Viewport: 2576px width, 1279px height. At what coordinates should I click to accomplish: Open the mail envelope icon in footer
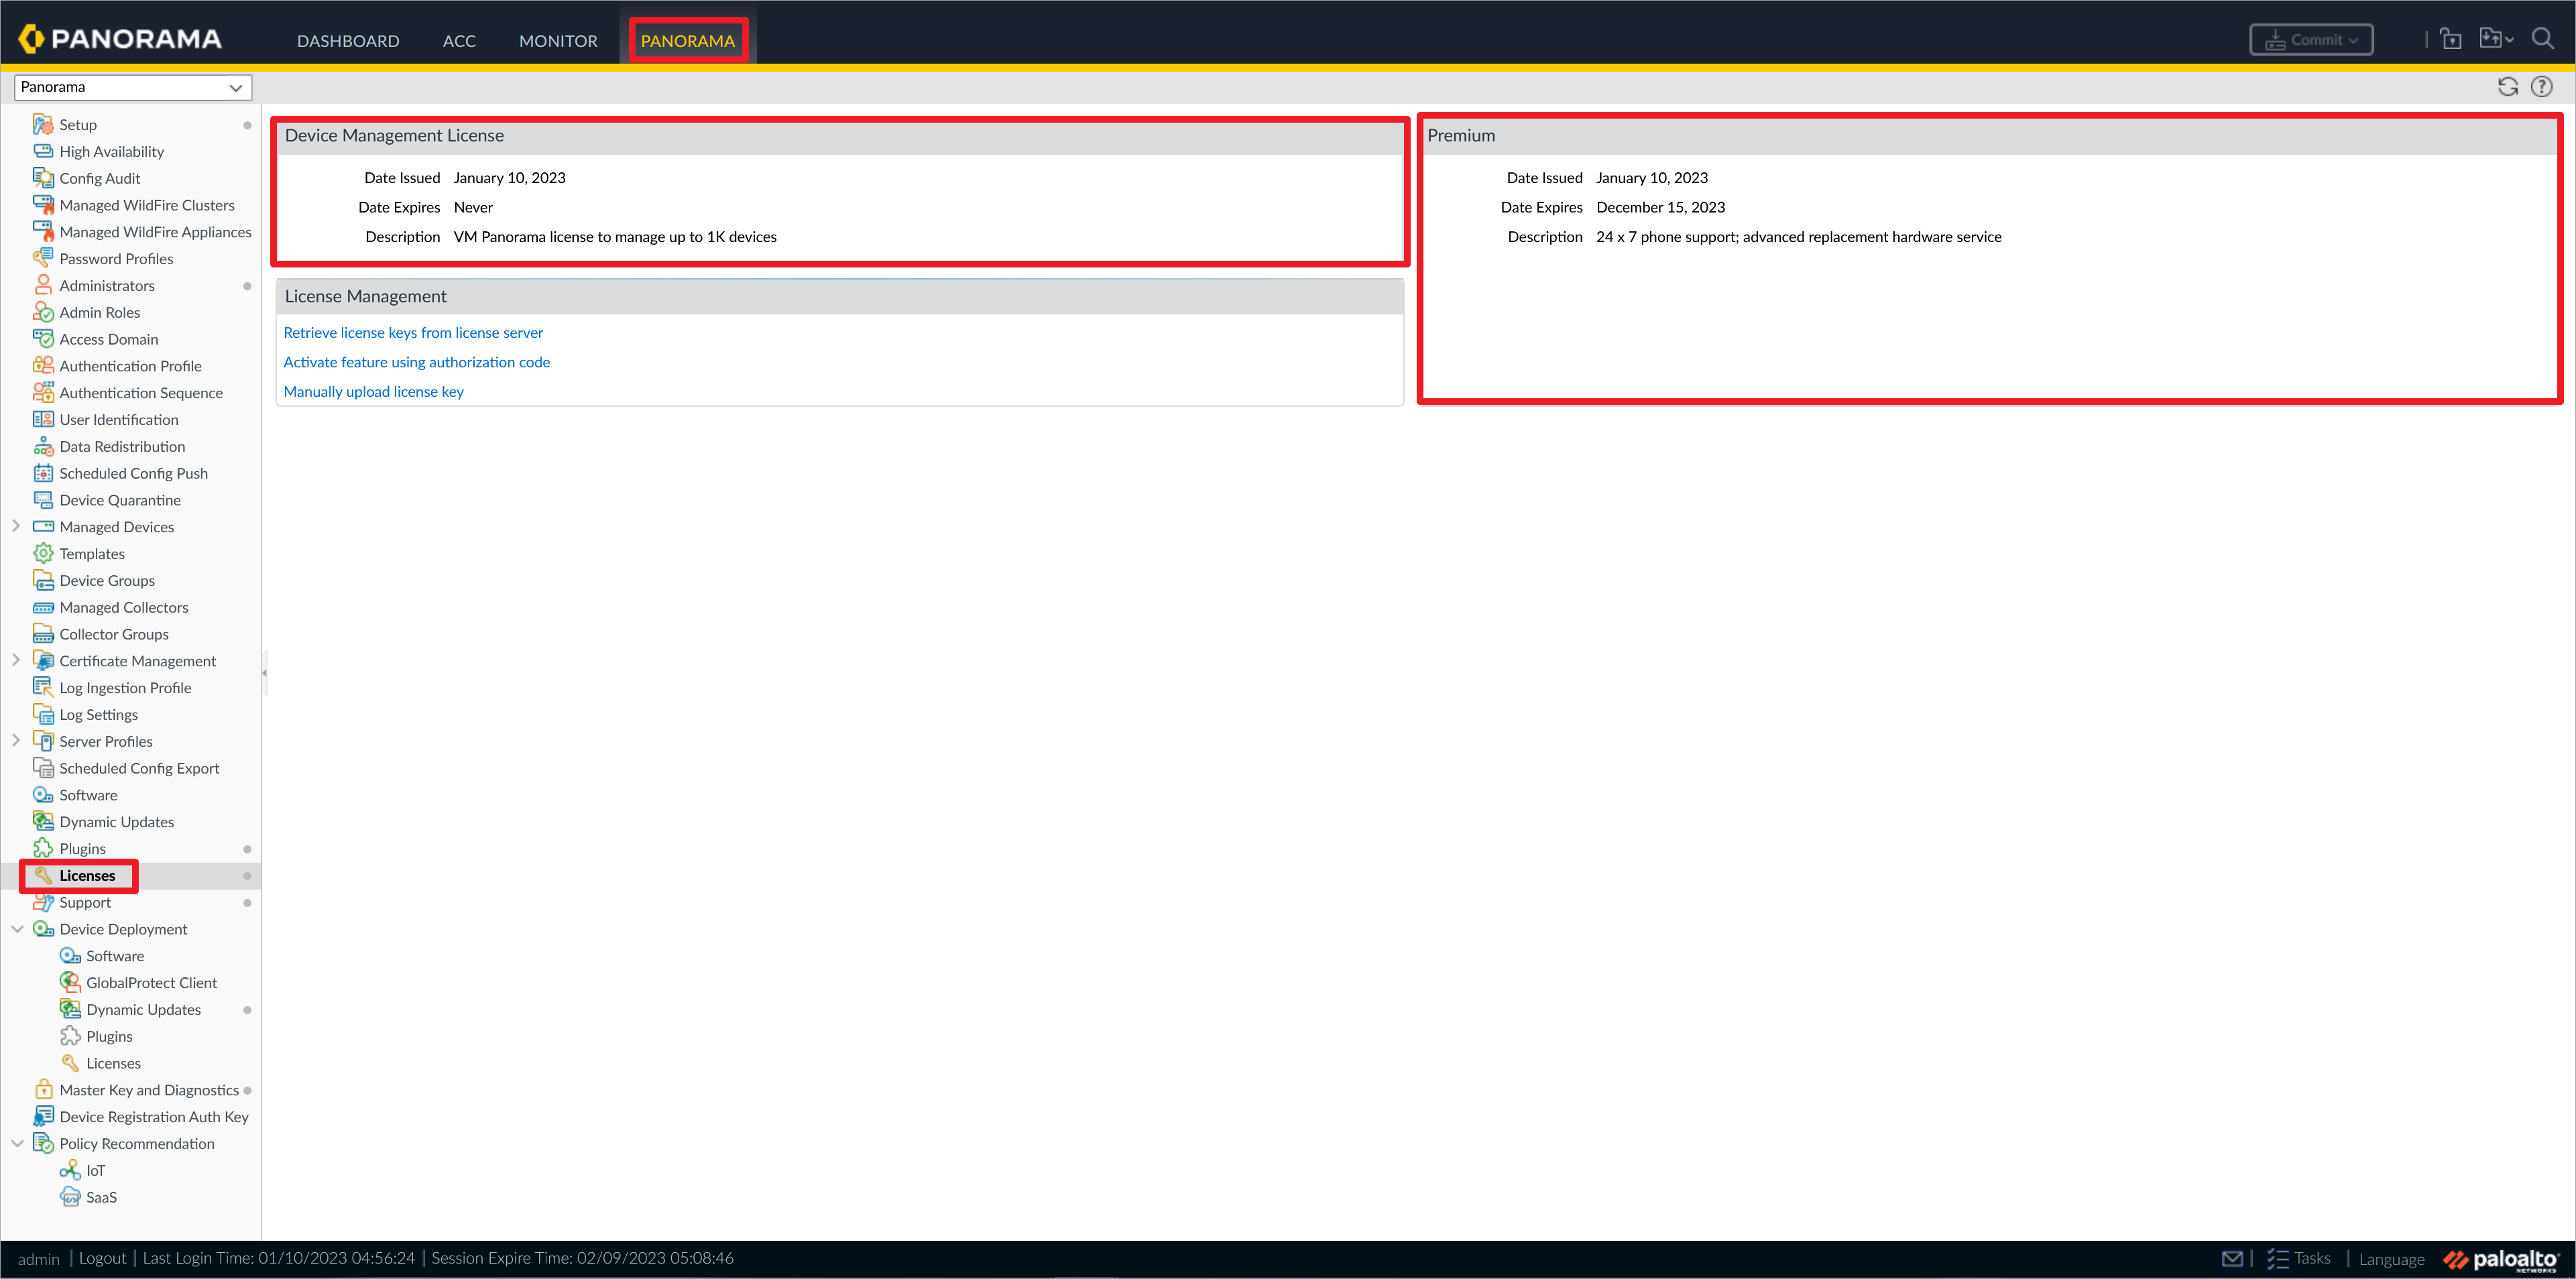(2232, 1258)
